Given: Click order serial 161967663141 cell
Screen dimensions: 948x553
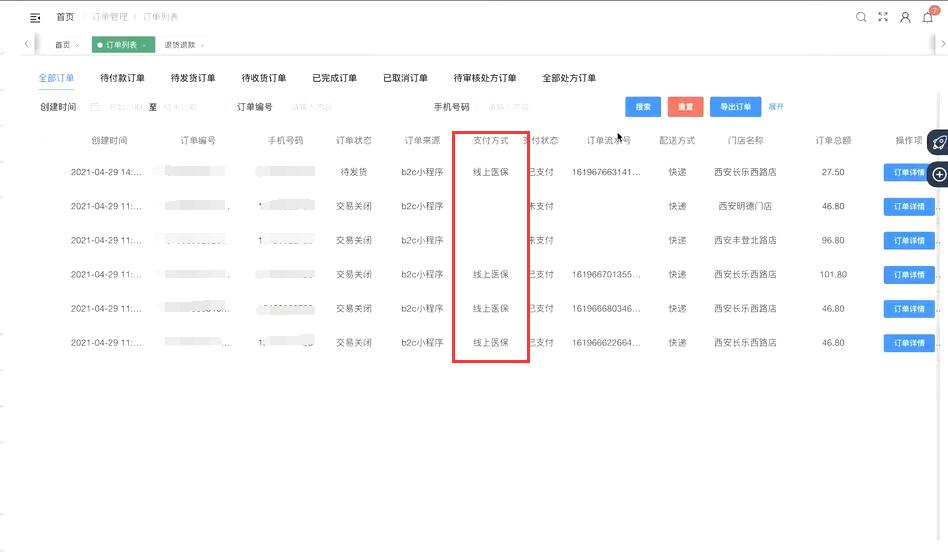Looking at the screenshot, I should [x=606, y=172].
